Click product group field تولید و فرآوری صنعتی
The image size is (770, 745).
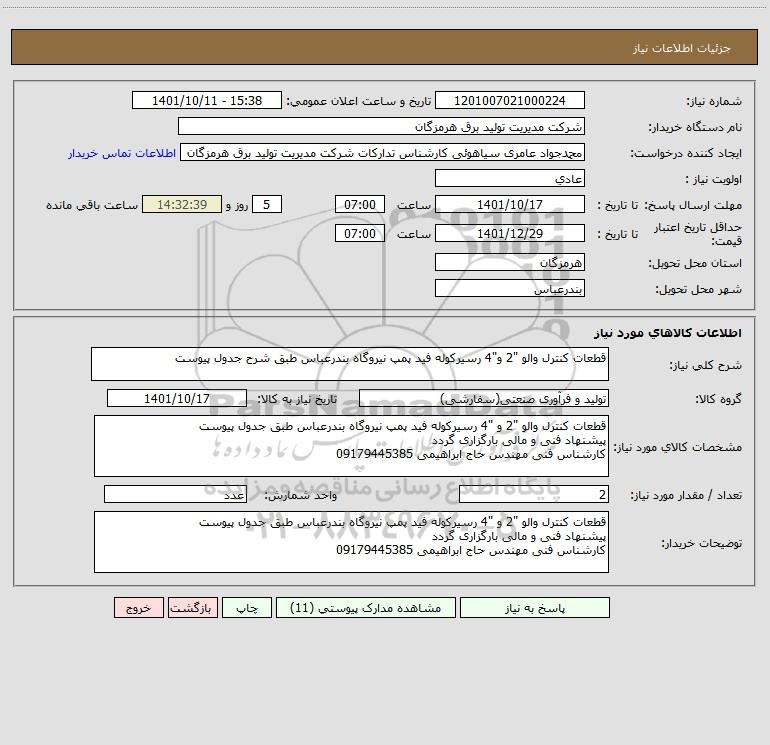tap(484, 398)
